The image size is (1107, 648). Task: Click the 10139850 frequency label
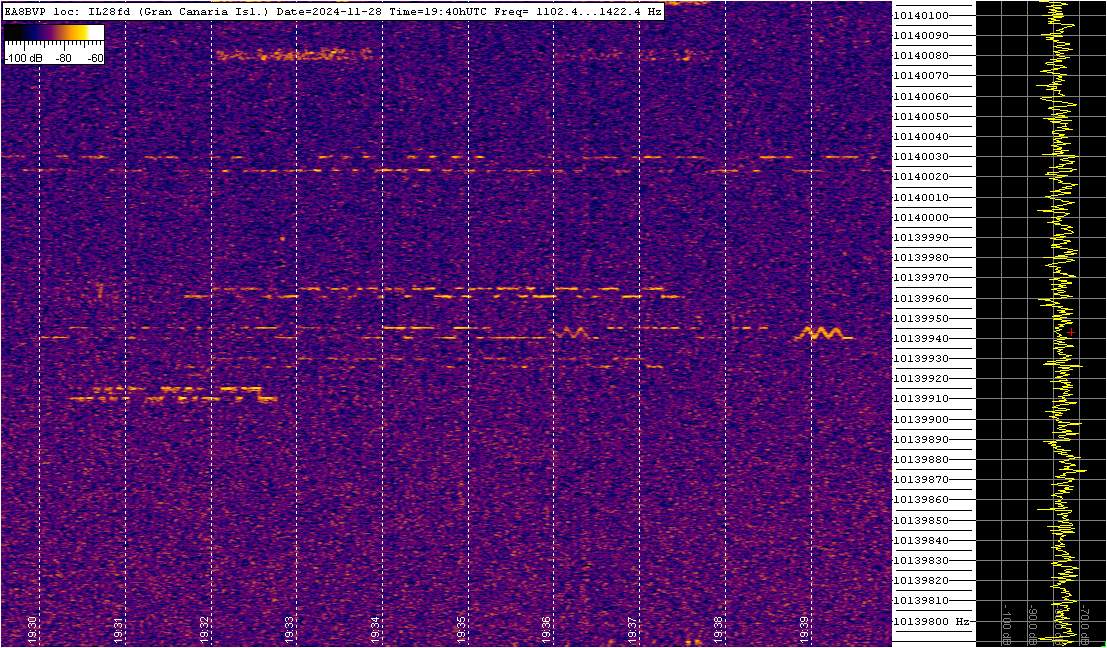(921, 520)
